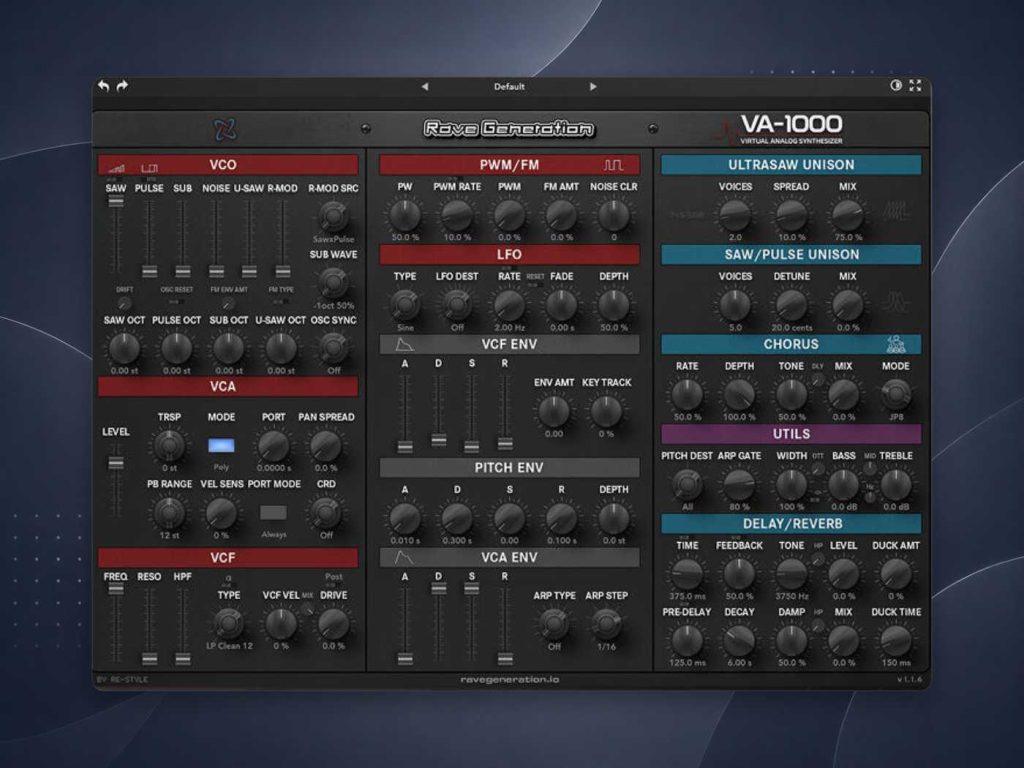The width and height of the screenshot is (1024, 768).
Task: Click the PULSE level fader handle
Action: 150,271
